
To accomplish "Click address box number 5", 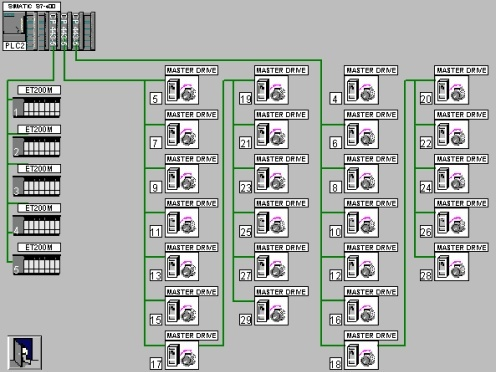I will (156, 99).
